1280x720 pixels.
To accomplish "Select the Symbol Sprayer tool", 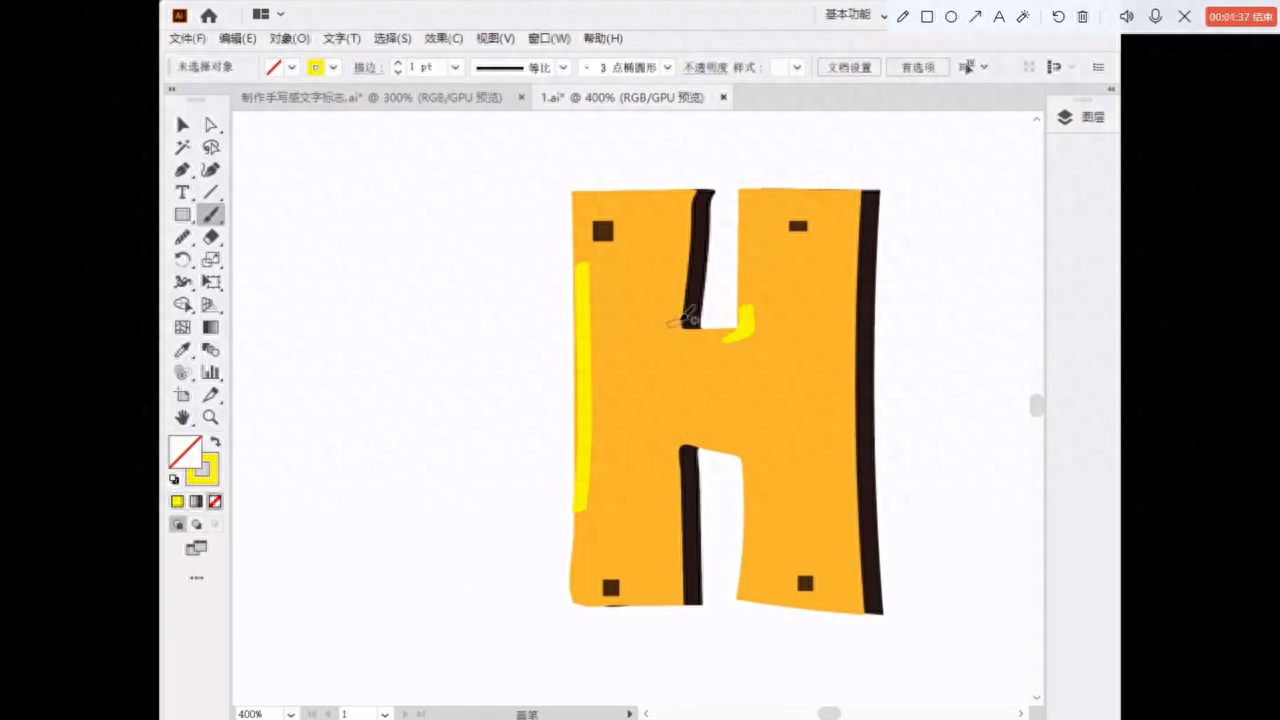I will coord(183,372).
